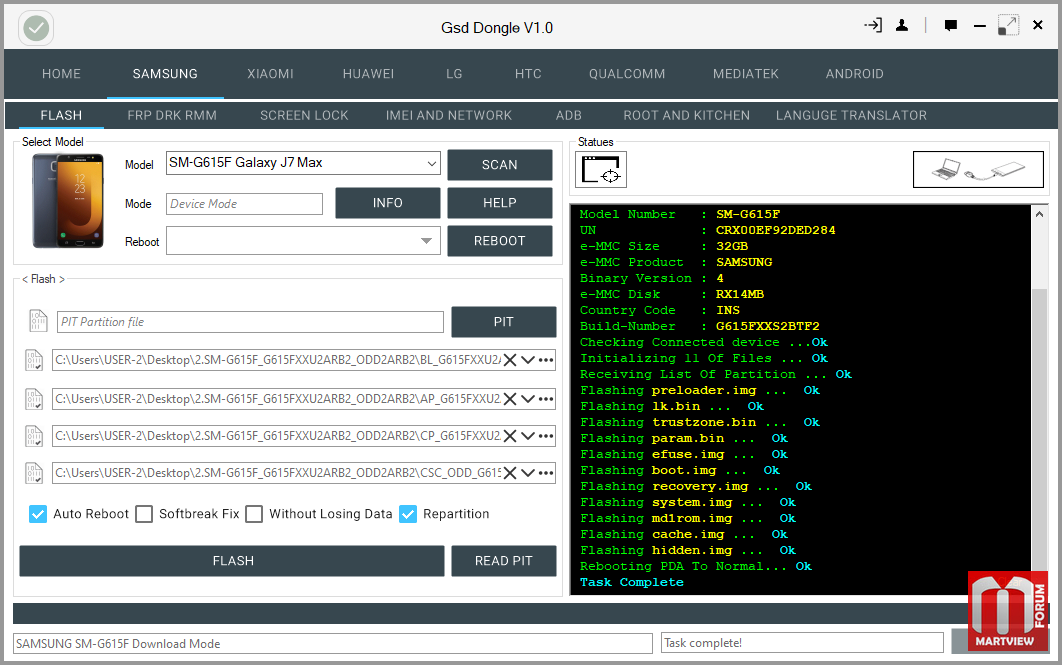Click the PIT partition file document icon
Viewport: 1062px width, 665px height.
38,321
